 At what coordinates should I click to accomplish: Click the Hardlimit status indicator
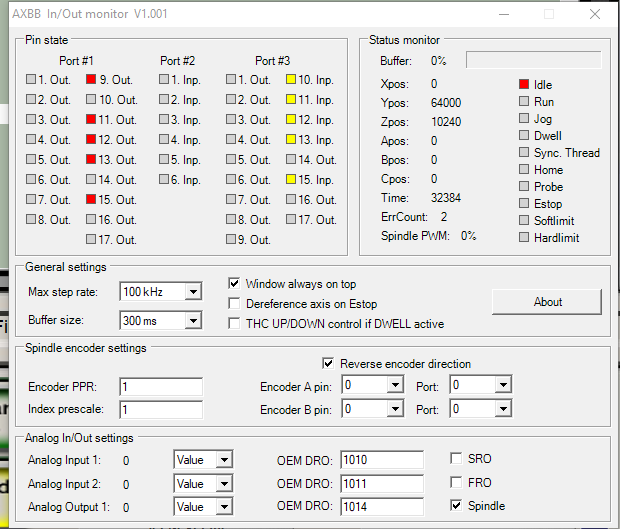(x=524, y=237)
